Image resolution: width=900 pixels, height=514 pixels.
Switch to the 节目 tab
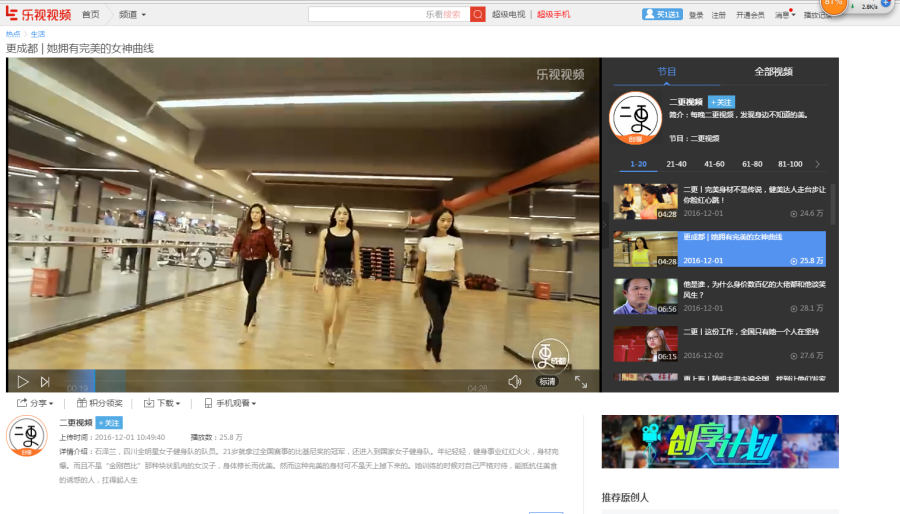coord(666,72)
